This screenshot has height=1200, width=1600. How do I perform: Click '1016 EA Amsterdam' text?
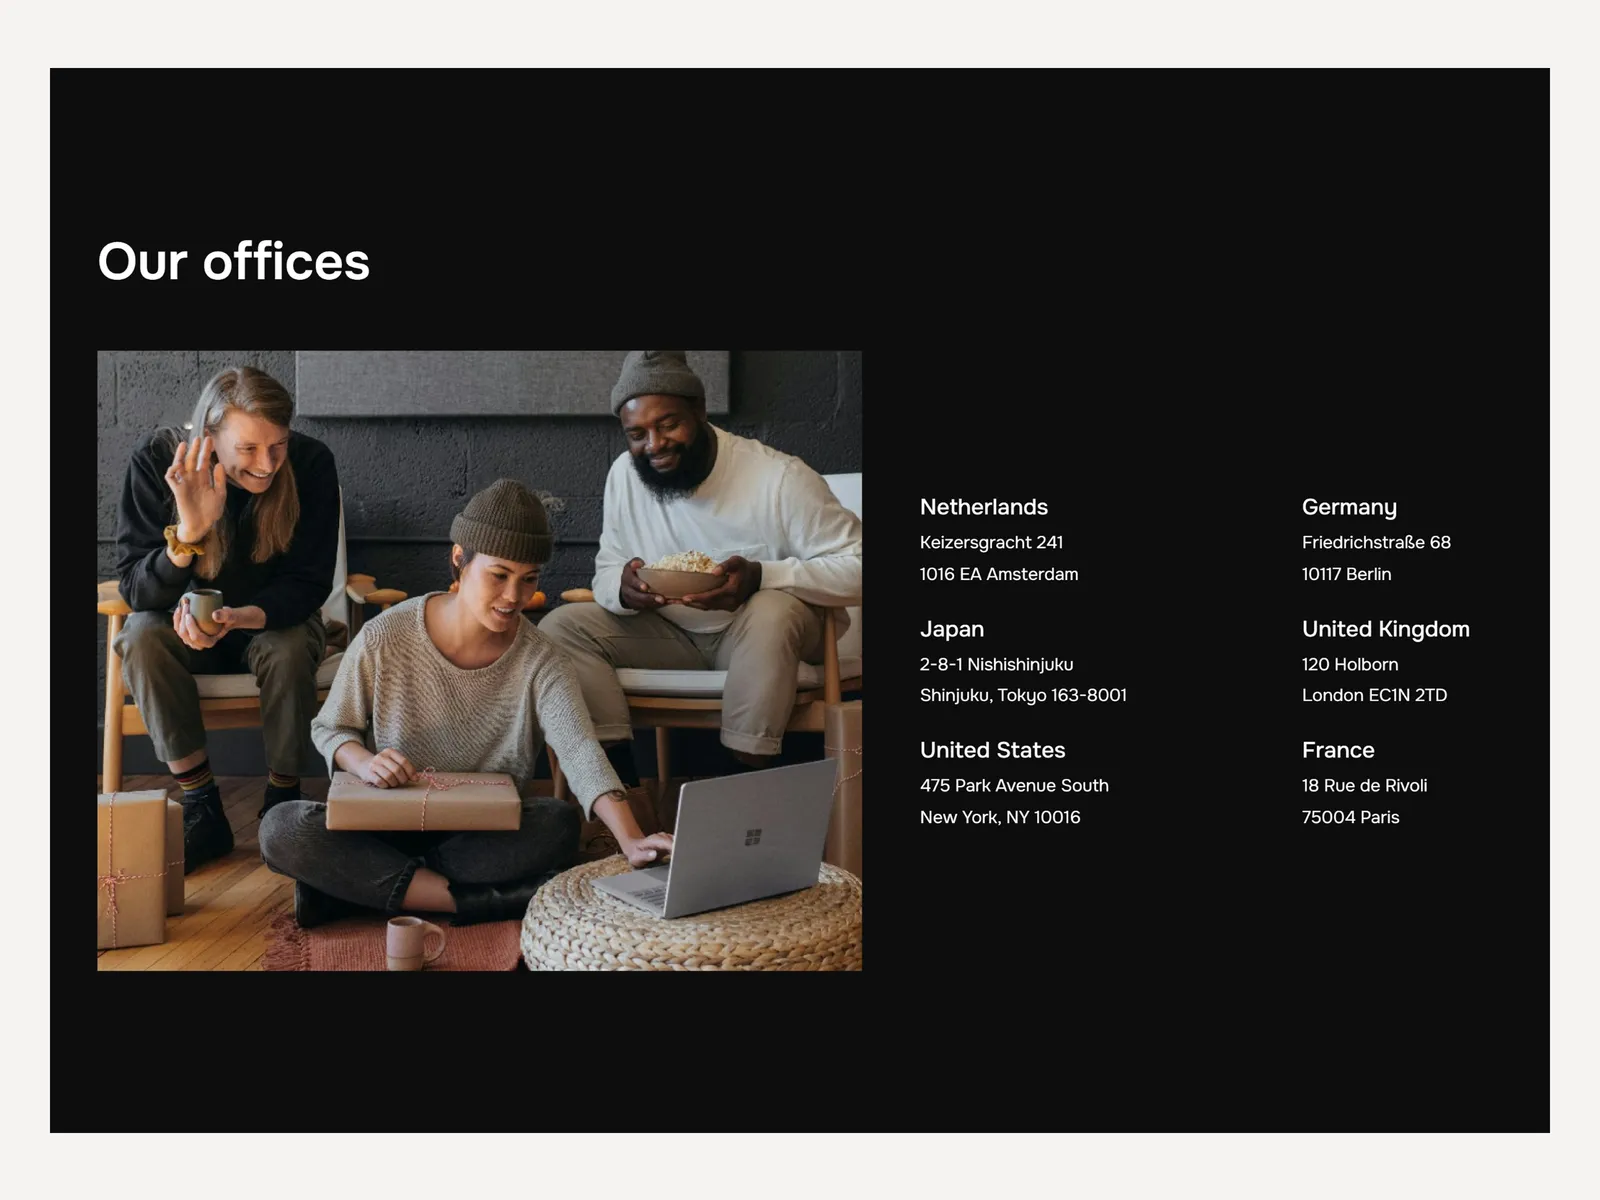999,574
